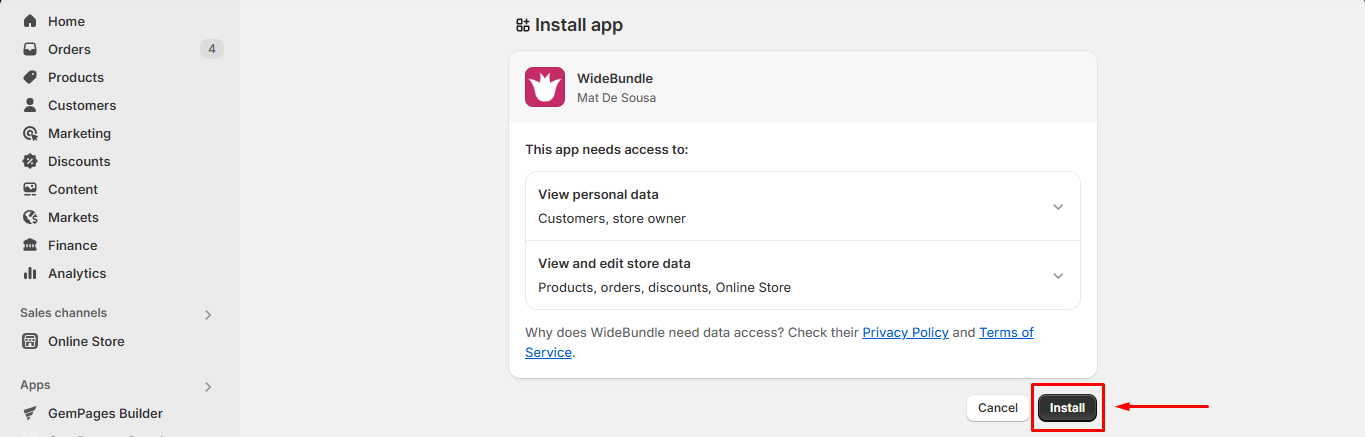1365x437 pixels.
Task: Click the Home icon in sidebar
Action: tap(30, 21)
